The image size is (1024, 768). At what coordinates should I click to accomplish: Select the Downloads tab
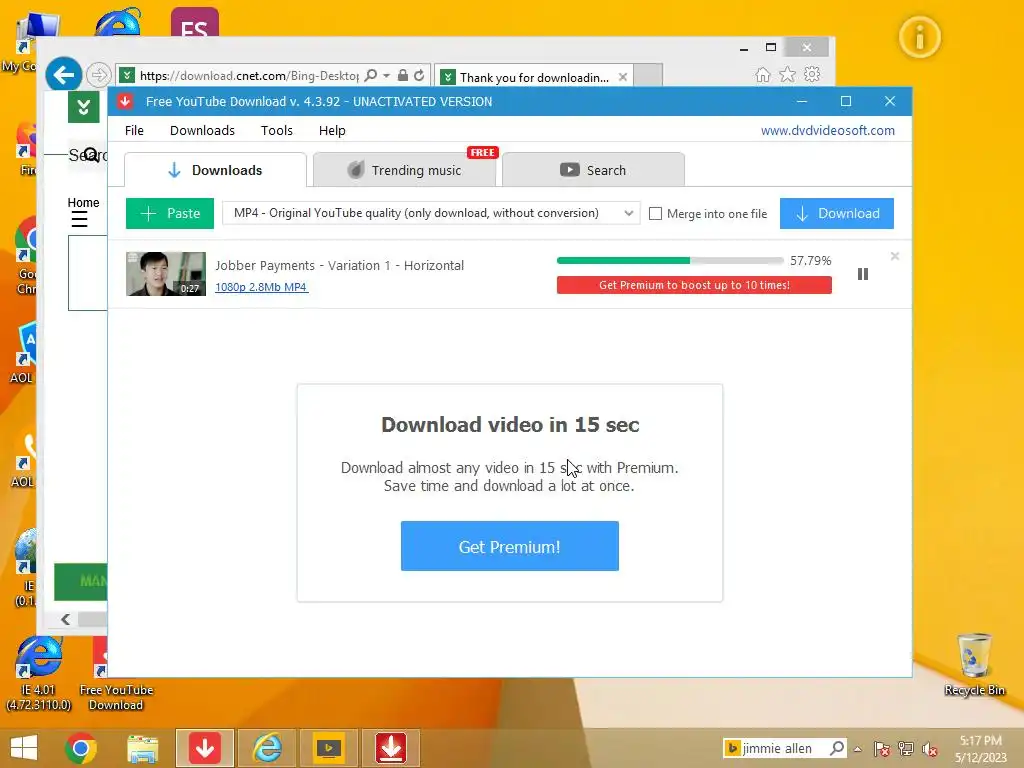(215, 170)
